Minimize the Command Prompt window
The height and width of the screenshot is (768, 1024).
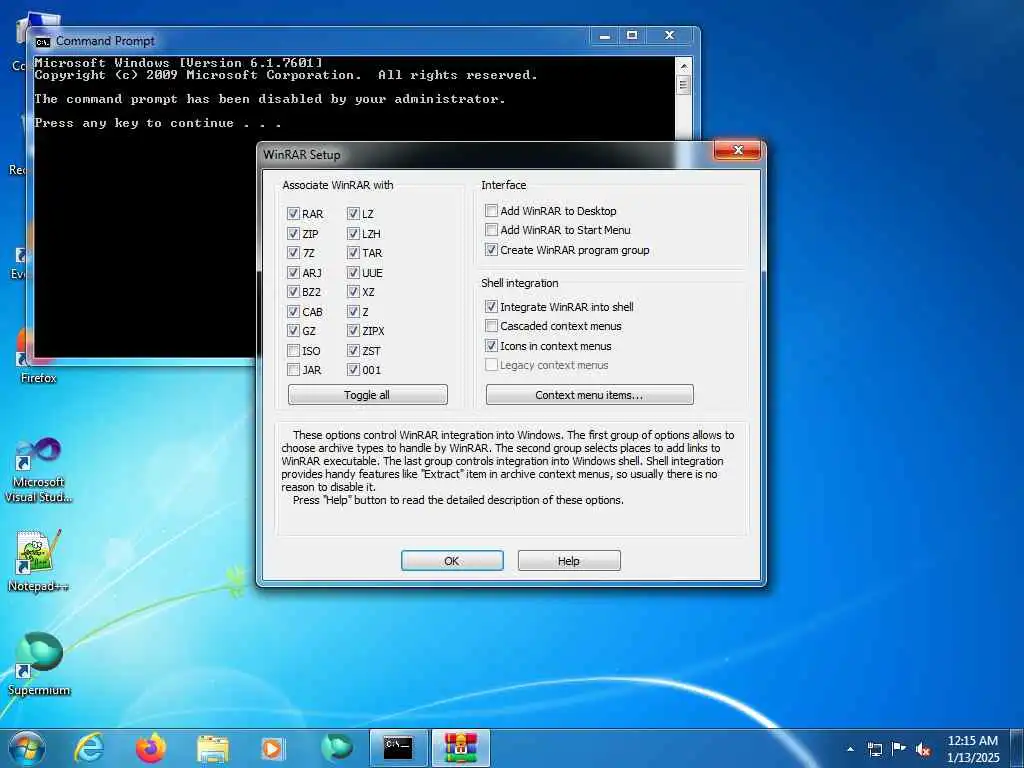point(605,35)
